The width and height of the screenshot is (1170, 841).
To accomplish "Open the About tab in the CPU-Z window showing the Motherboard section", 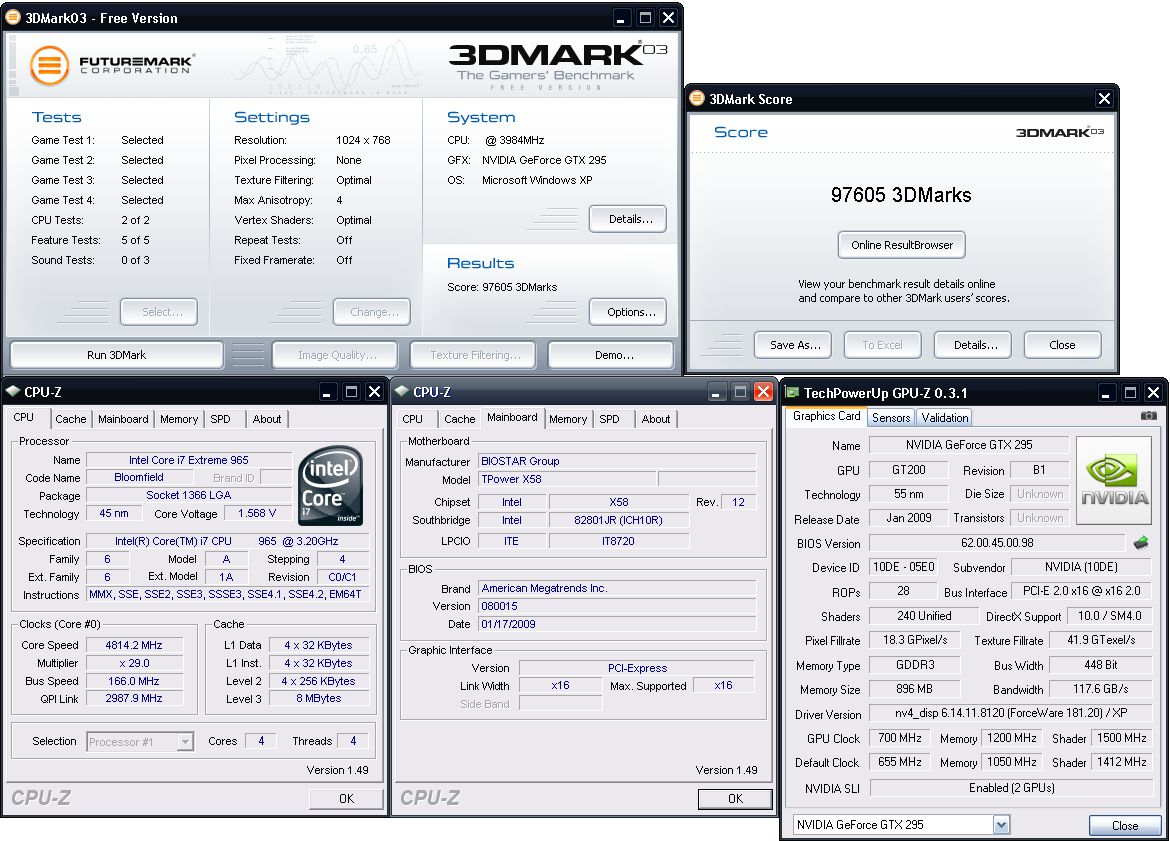I will pos(656,419).
